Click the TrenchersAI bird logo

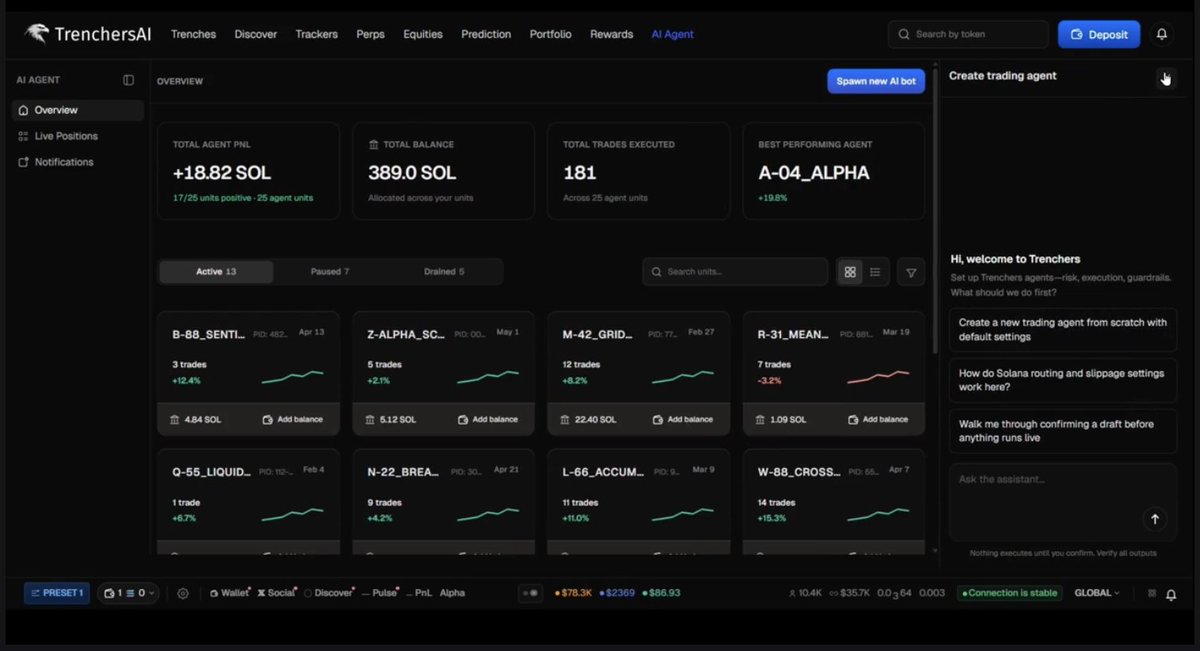(36, 34)
